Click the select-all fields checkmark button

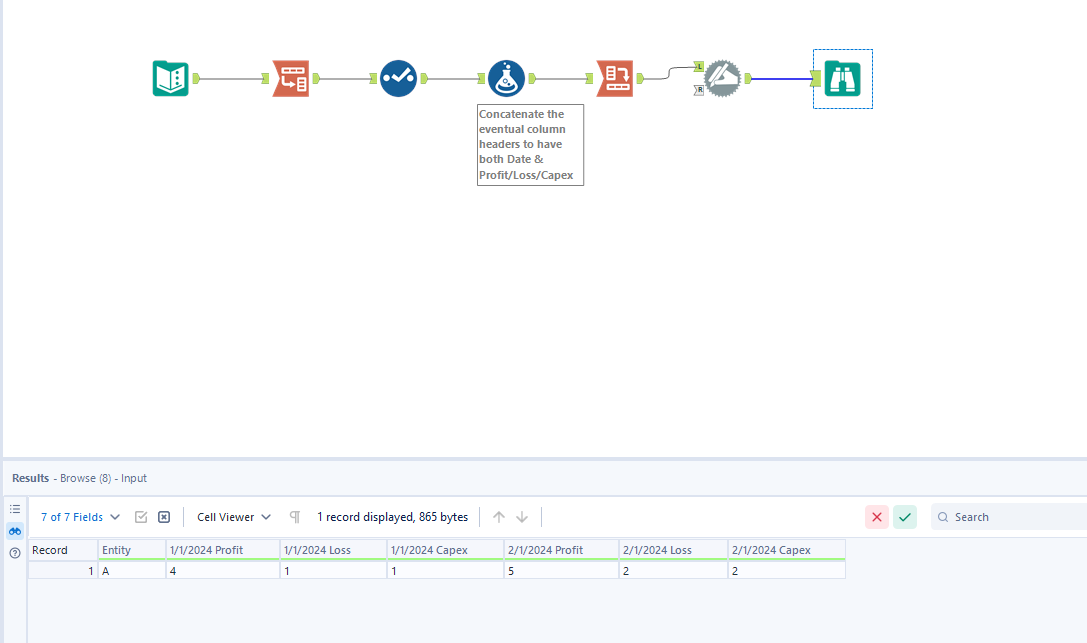141,516
